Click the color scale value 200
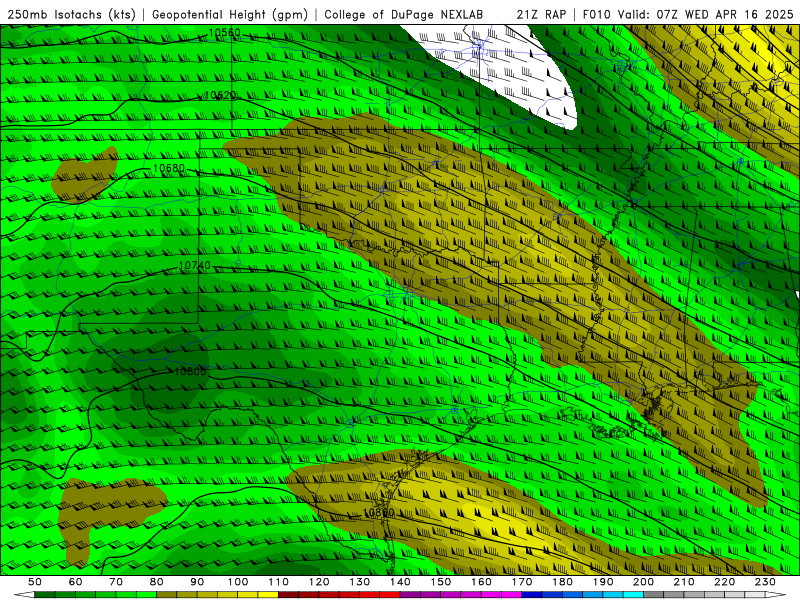The height and width of the screenshot is (600, 800). point(643,582)
